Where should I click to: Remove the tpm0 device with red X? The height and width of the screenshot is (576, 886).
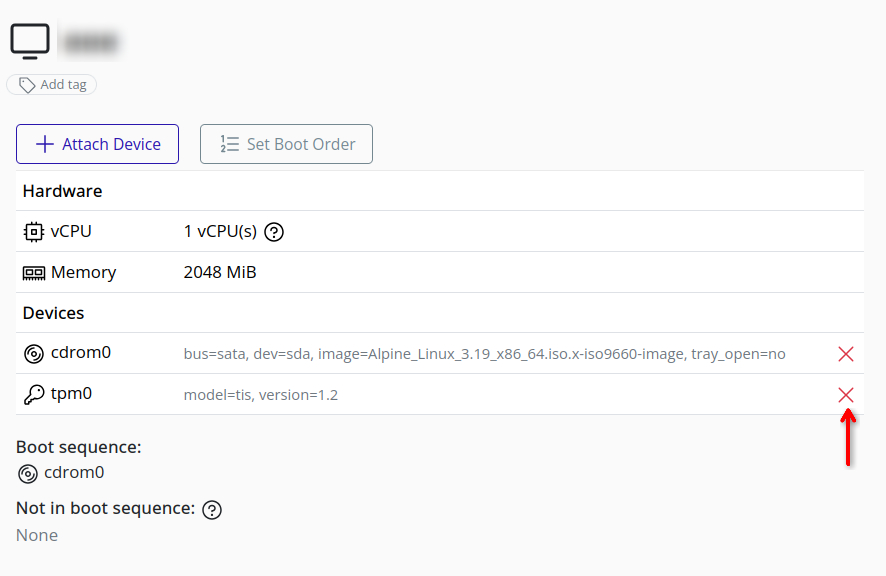pos(846,395)
